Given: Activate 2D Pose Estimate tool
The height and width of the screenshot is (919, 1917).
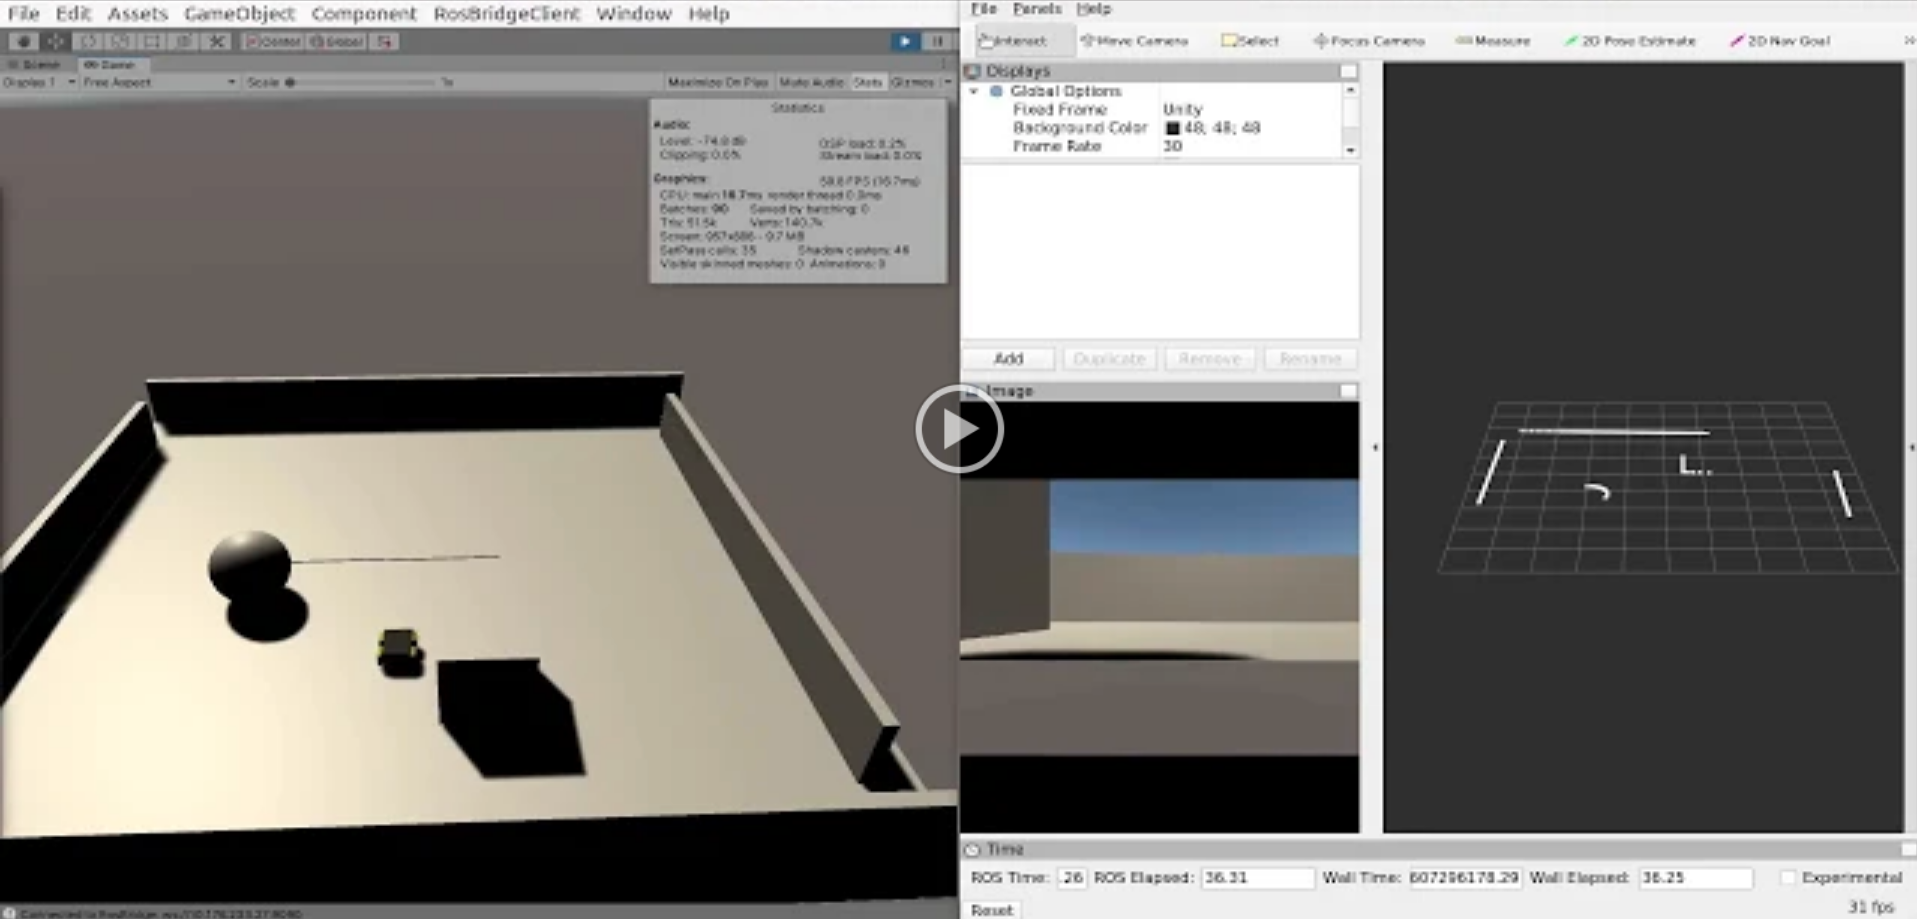Looking at the screenshot, I should coord(1630,41).
